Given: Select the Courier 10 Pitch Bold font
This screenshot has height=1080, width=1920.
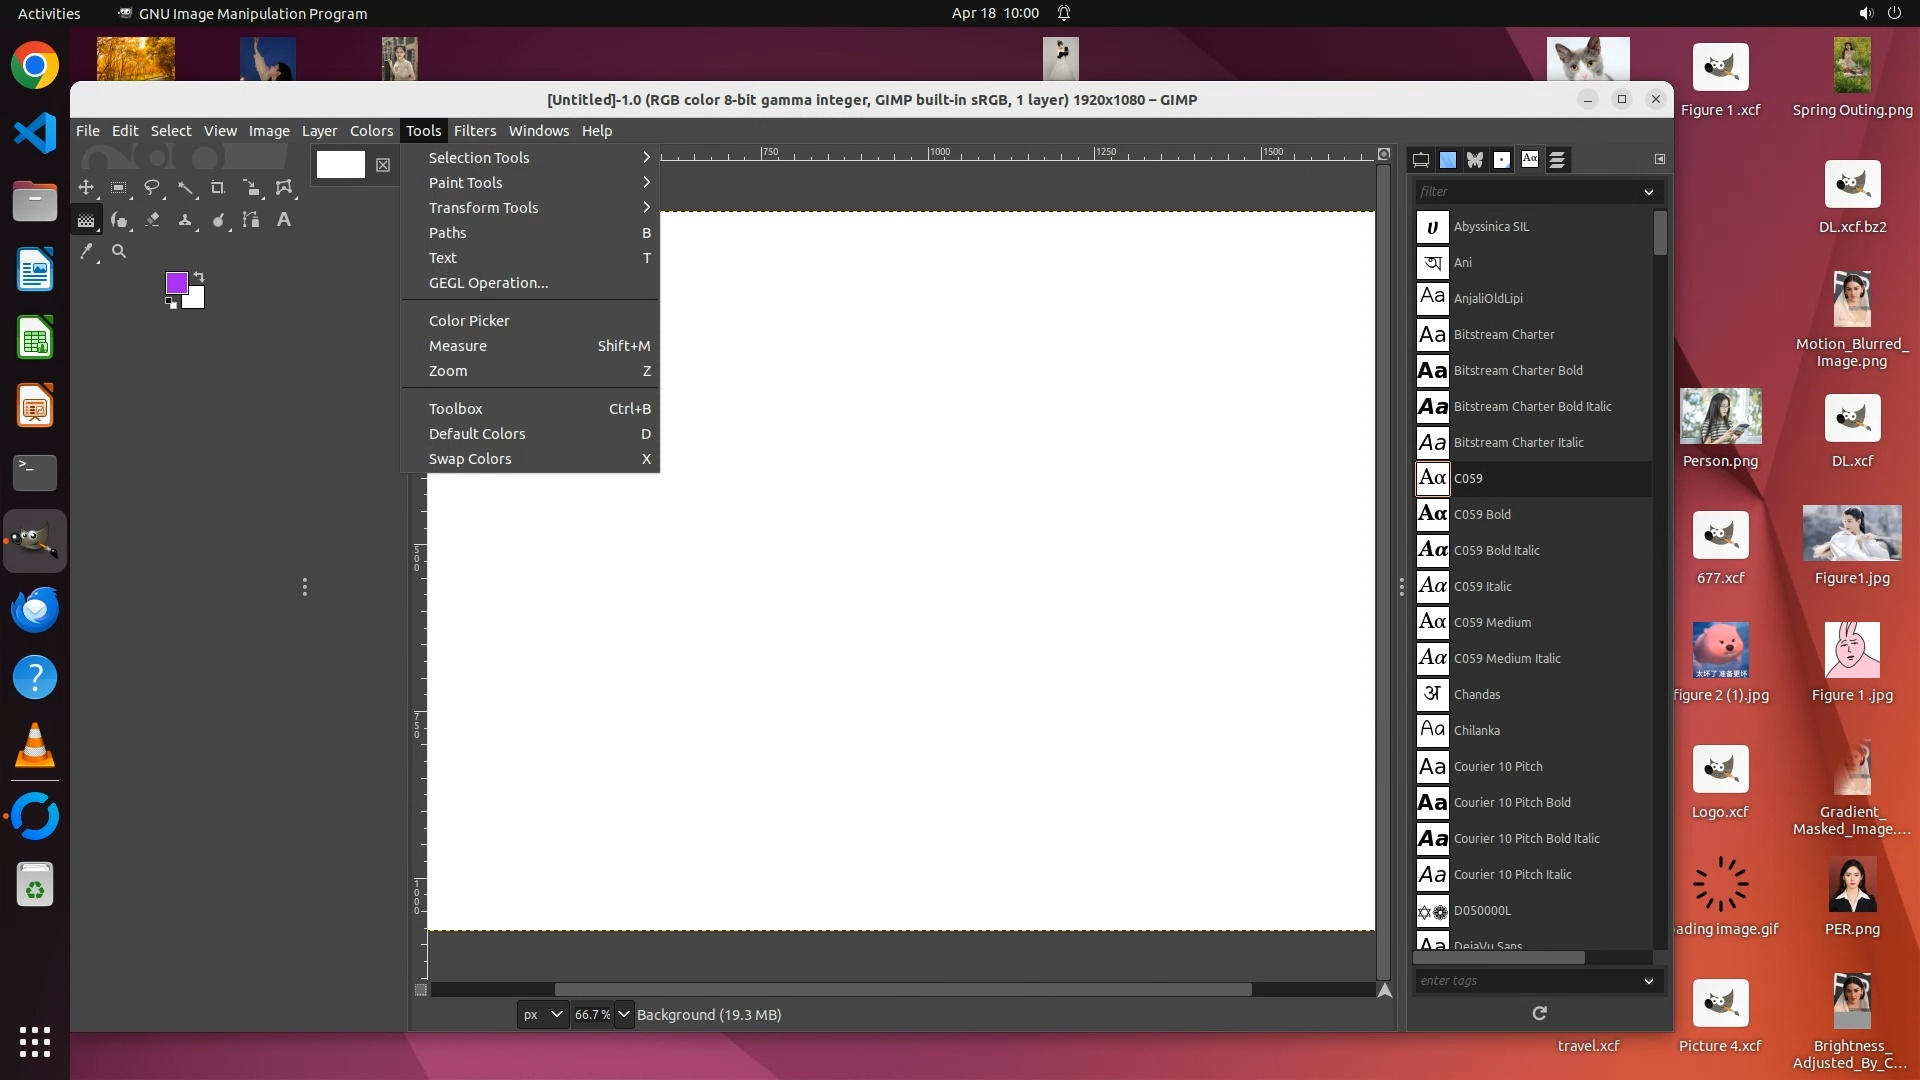Looking at the screenshot, I should [1512, 802].
